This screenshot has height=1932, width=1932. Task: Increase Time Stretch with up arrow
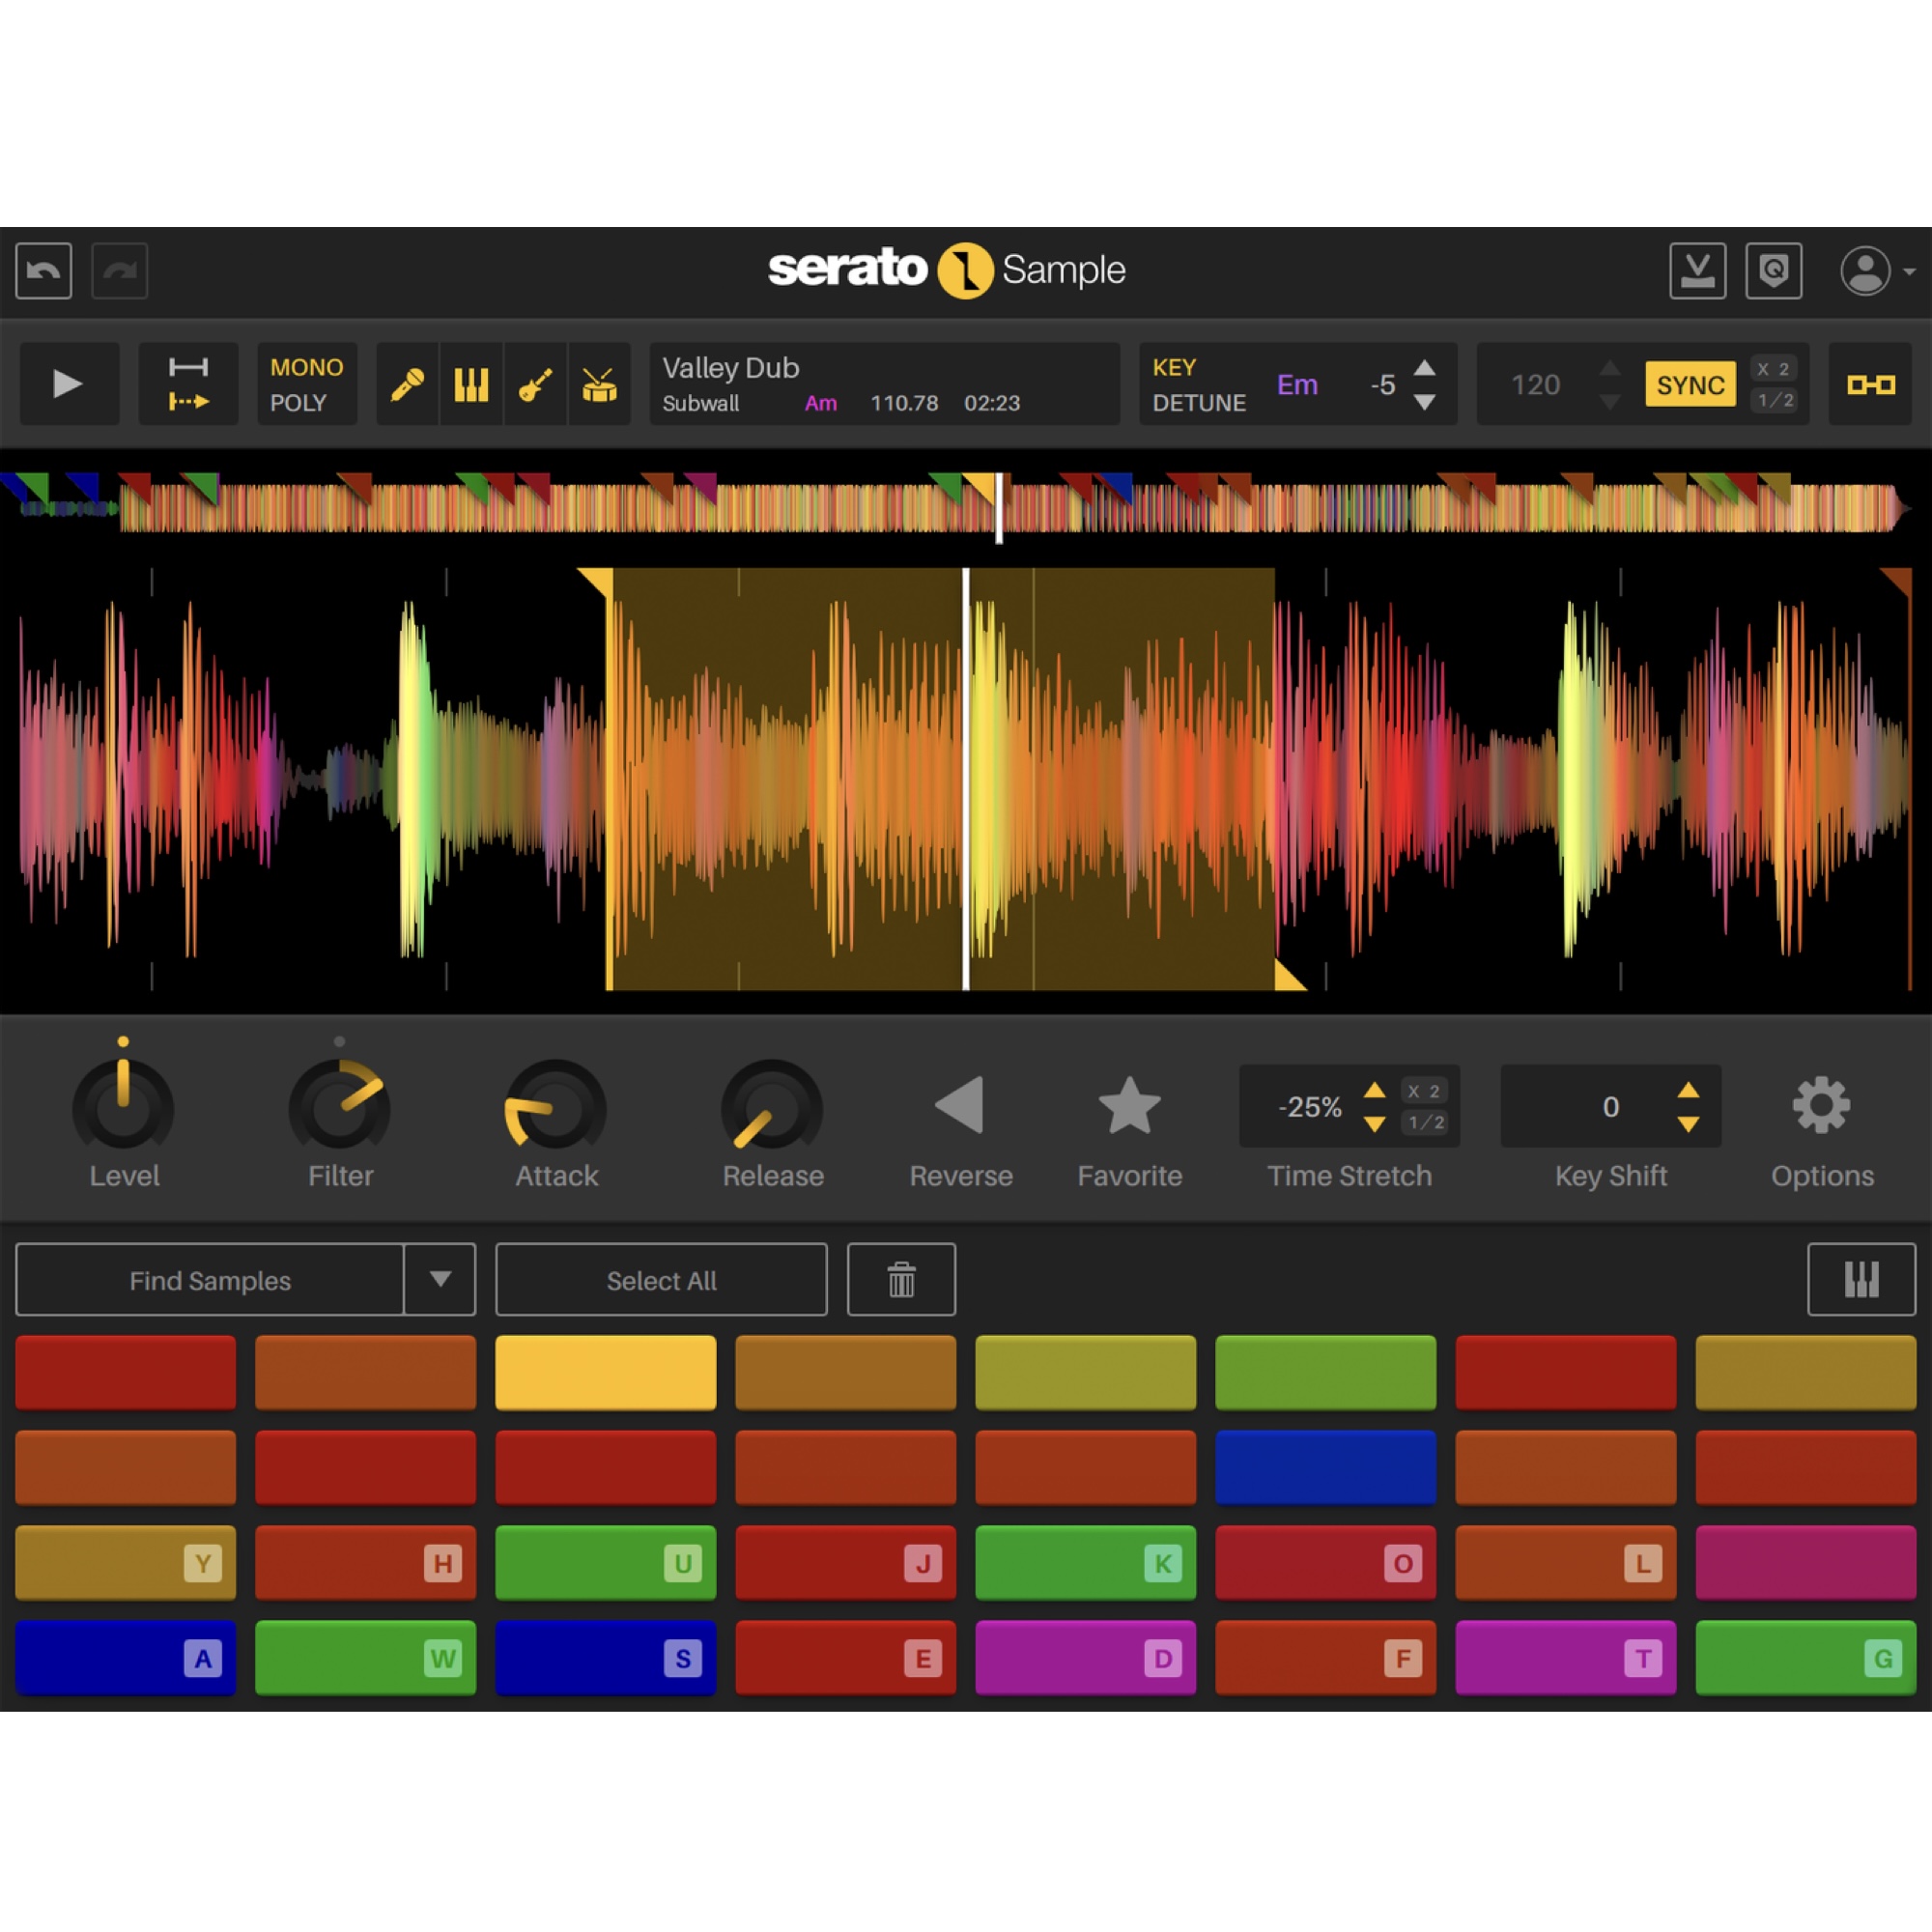click(x=1374, y=1091)
